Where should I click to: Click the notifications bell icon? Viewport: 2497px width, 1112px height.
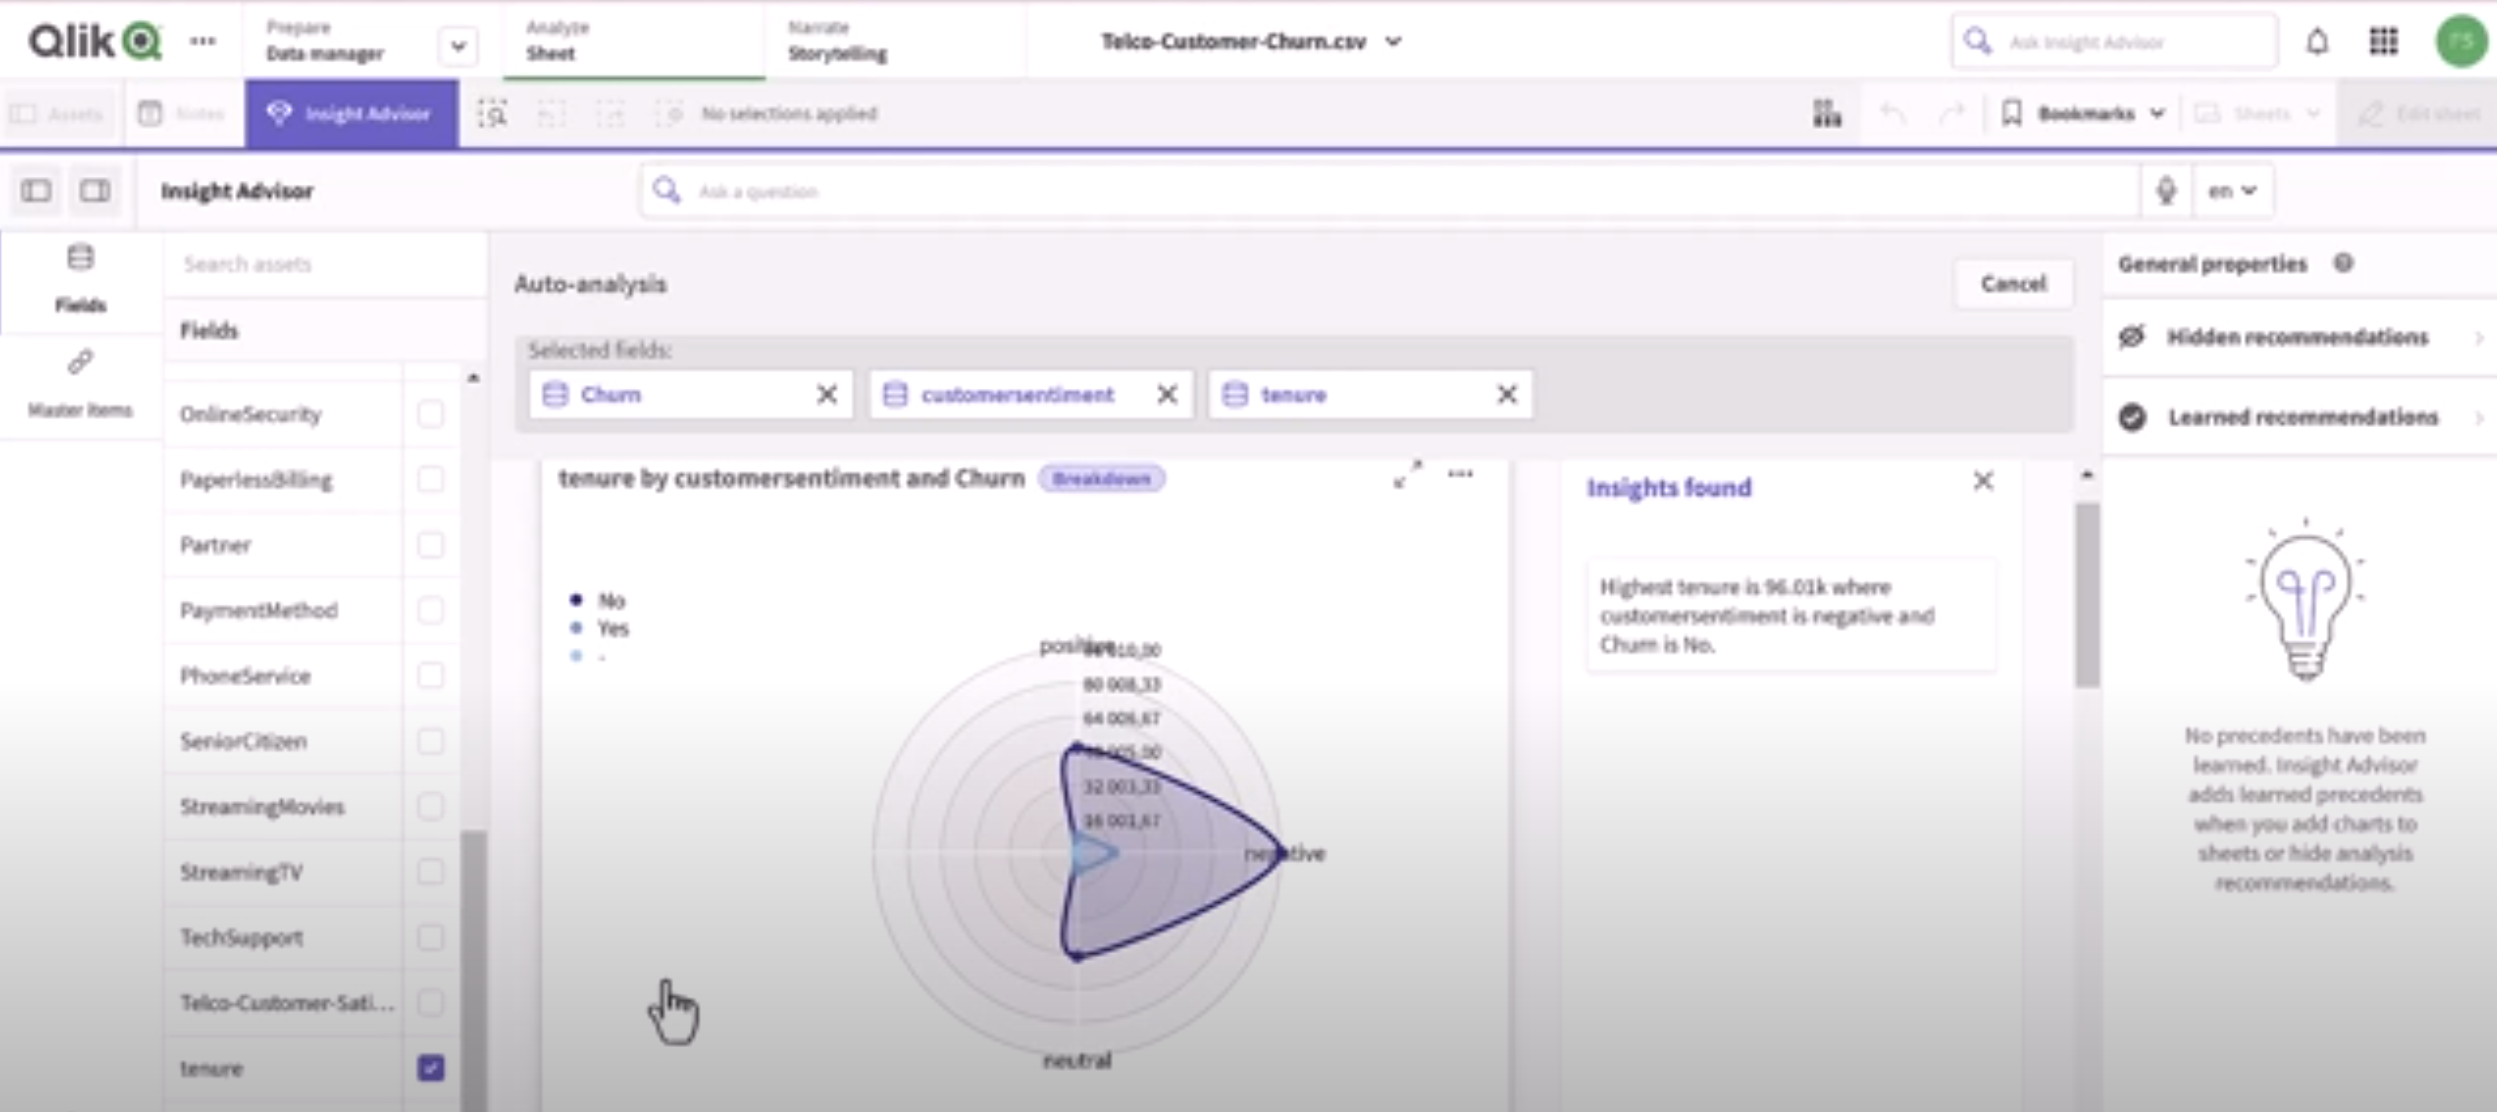[2317, 42]
